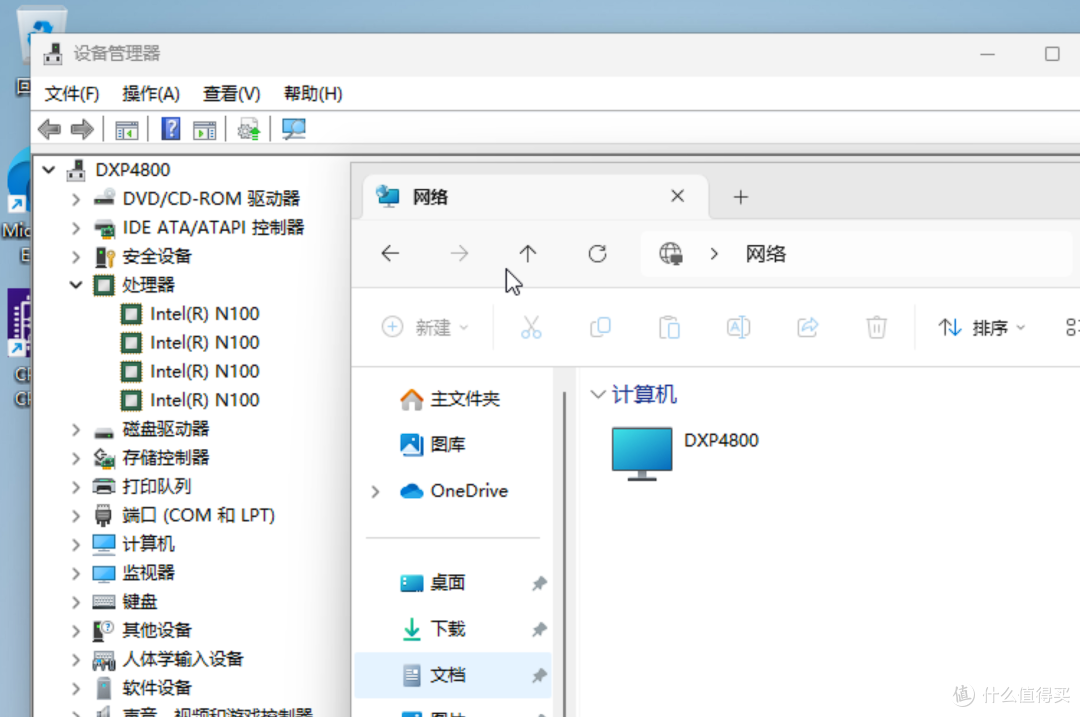Image resolution: width=1080 pixels, height=717 pixels.
Task: Open Device Manager help icon
Action: pos(170,129)
